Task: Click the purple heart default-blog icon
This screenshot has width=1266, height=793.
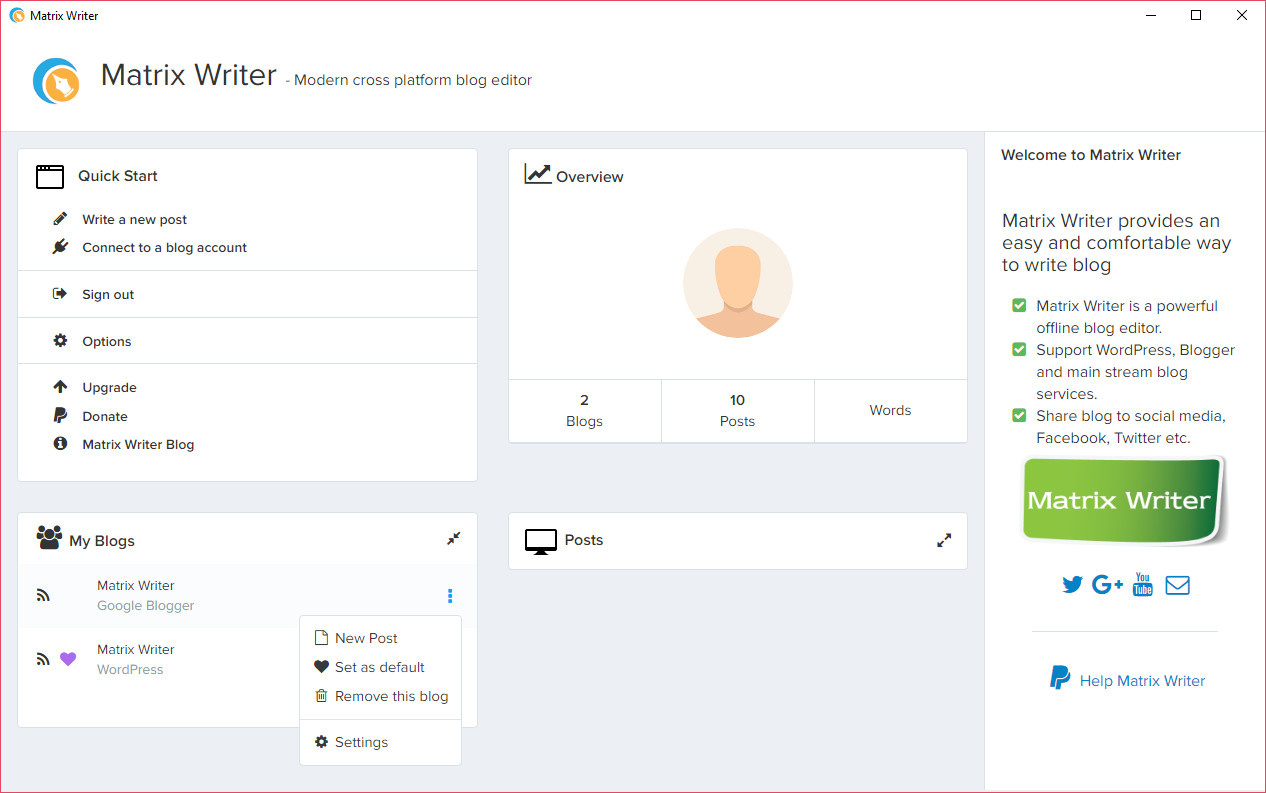Action: 68,659
